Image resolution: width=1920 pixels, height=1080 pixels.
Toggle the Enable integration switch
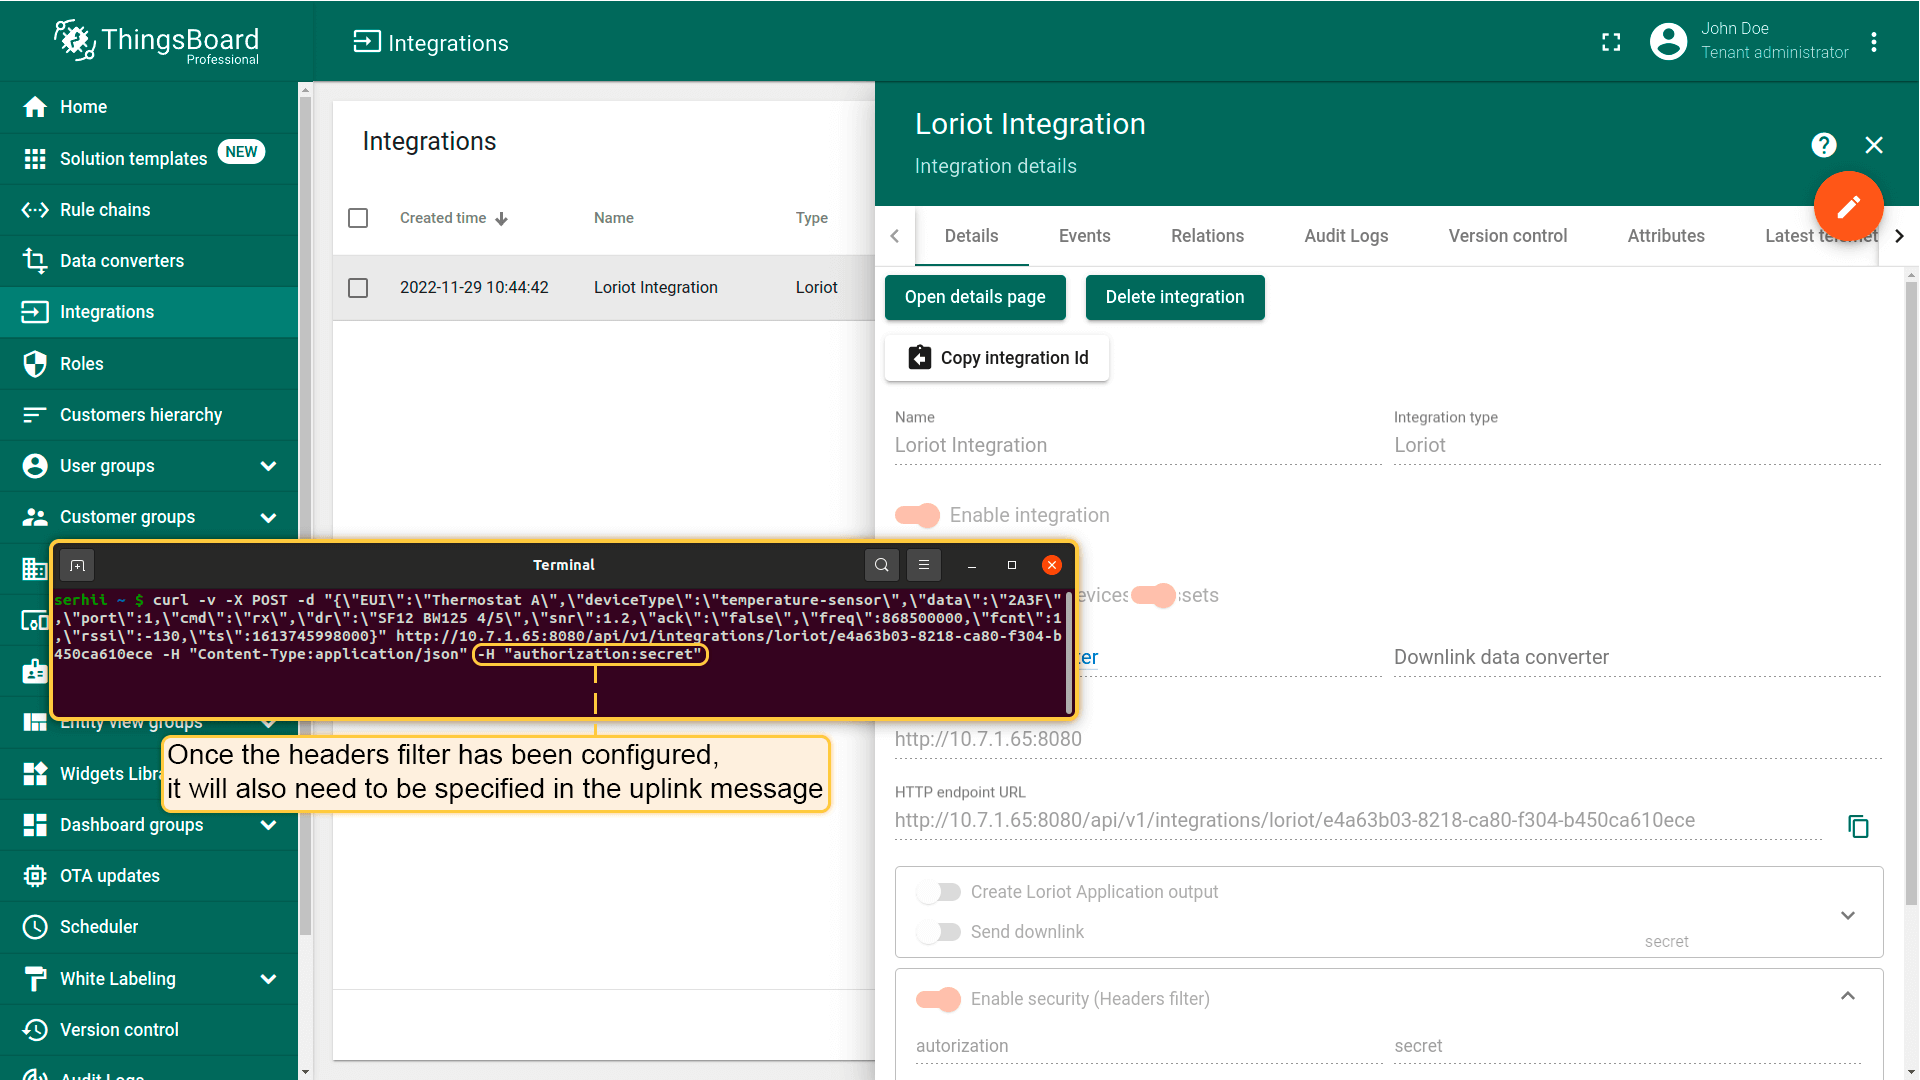[x=918, y=515]
